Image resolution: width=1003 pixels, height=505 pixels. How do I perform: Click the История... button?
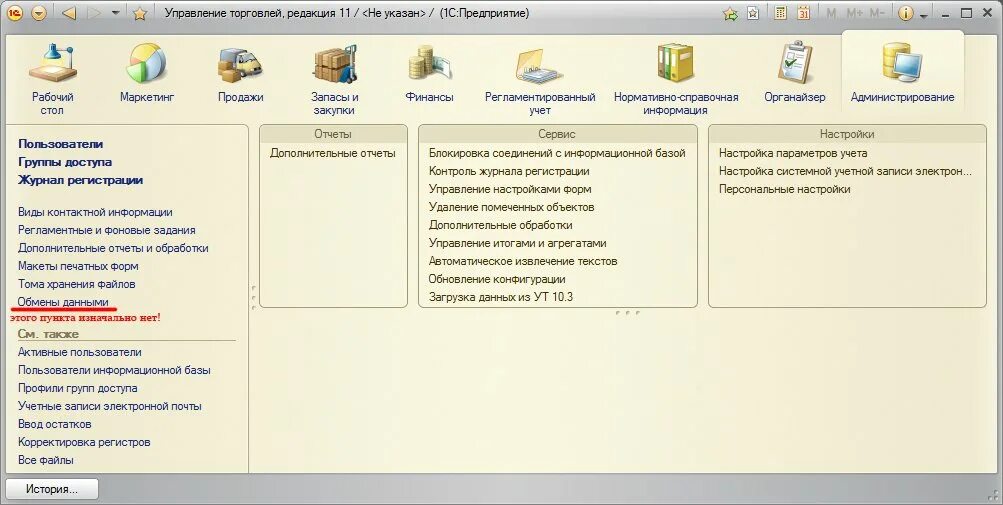pos(52,489)
